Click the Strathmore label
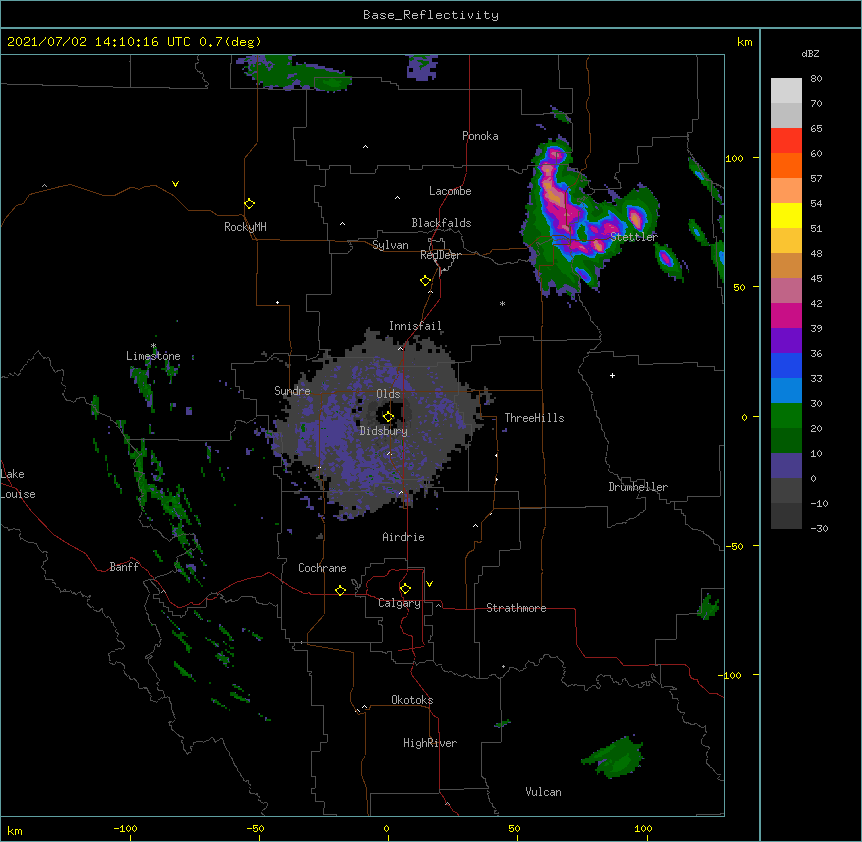The height and width of the screenshot is (842, 862). click(x=516, y=608)
